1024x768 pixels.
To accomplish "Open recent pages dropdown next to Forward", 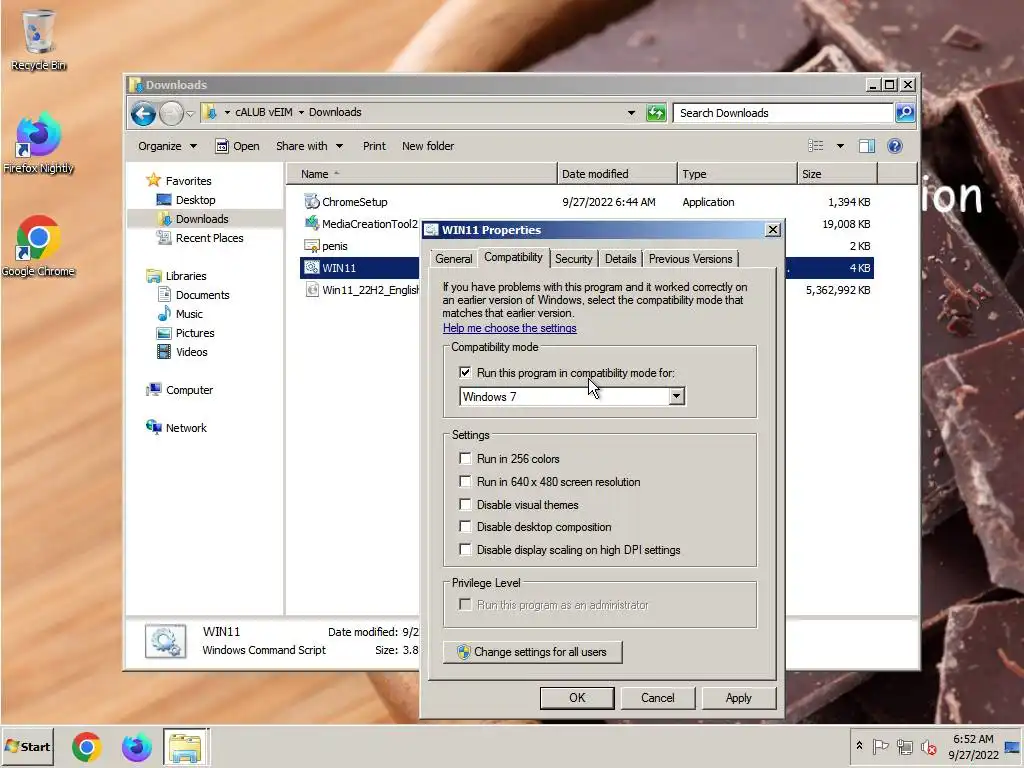I will (x=190, y=114).
